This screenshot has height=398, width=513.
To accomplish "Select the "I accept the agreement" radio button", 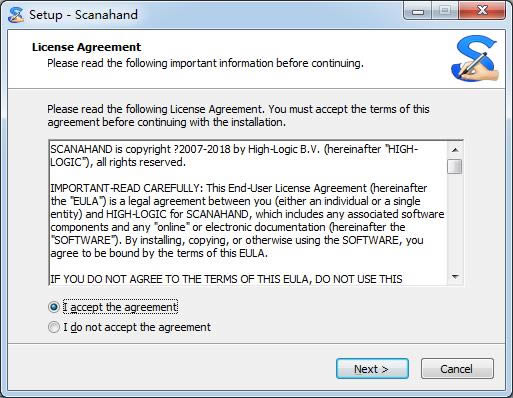I will [54, 307].
